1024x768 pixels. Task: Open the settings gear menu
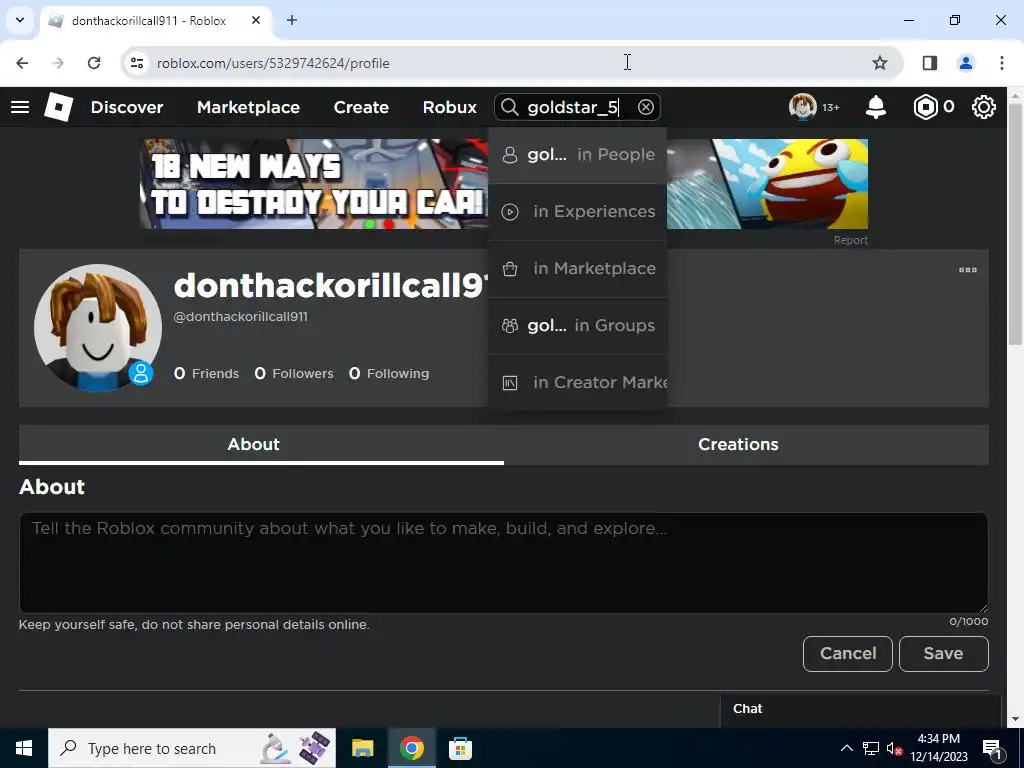pyautogui.click(x=984, y=107)
